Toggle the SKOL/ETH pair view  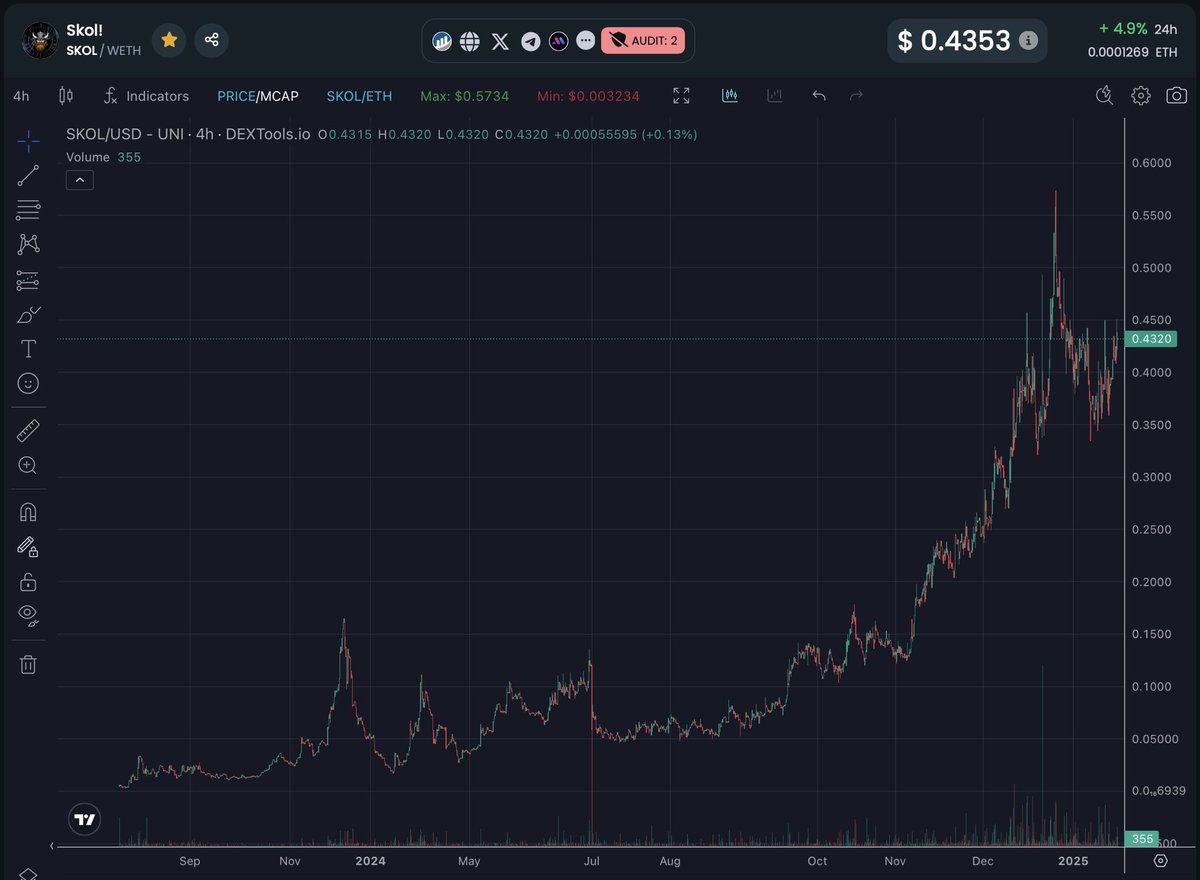point(359,96)
